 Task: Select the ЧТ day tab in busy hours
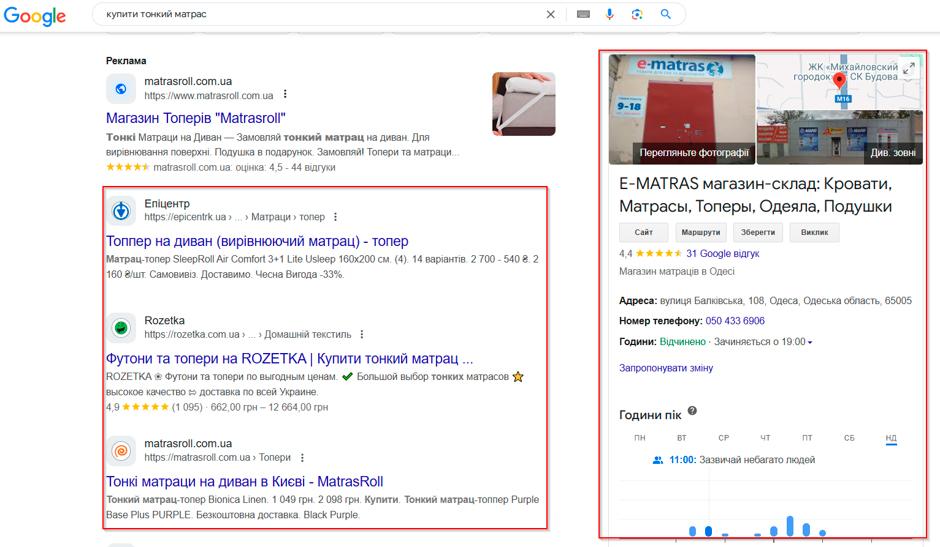765,438
